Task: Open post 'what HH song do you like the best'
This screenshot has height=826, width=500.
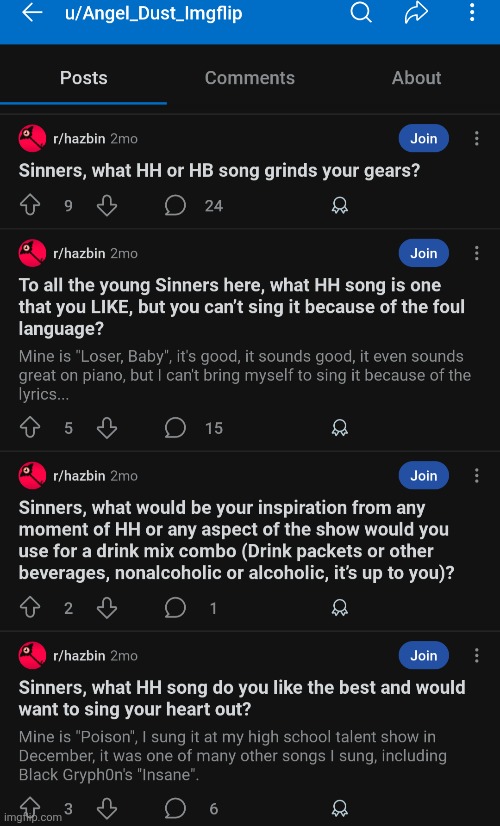Action: click(242, 699)
